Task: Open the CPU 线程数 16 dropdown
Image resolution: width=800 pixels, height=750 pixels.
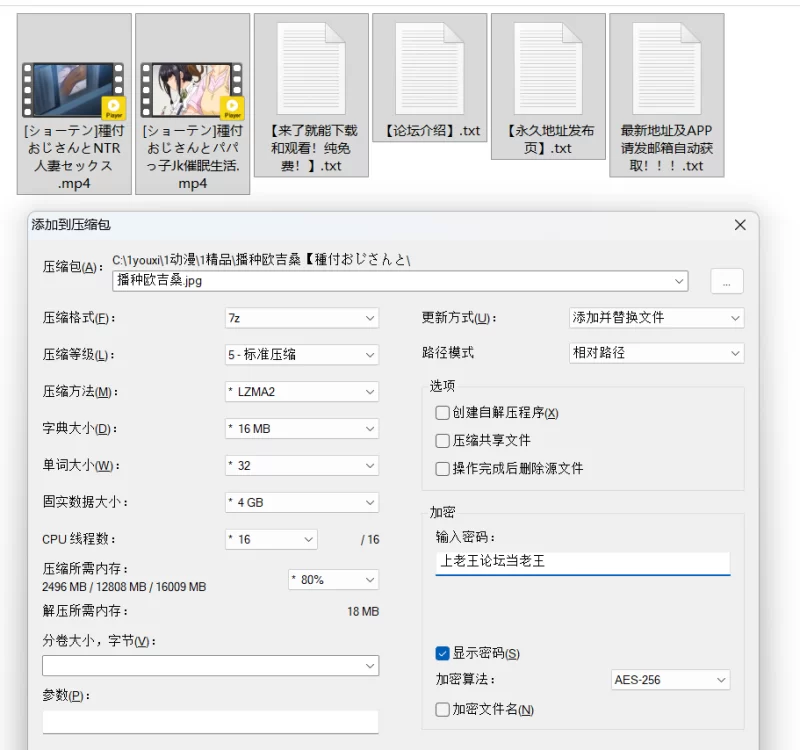Action: coord(271,539)
